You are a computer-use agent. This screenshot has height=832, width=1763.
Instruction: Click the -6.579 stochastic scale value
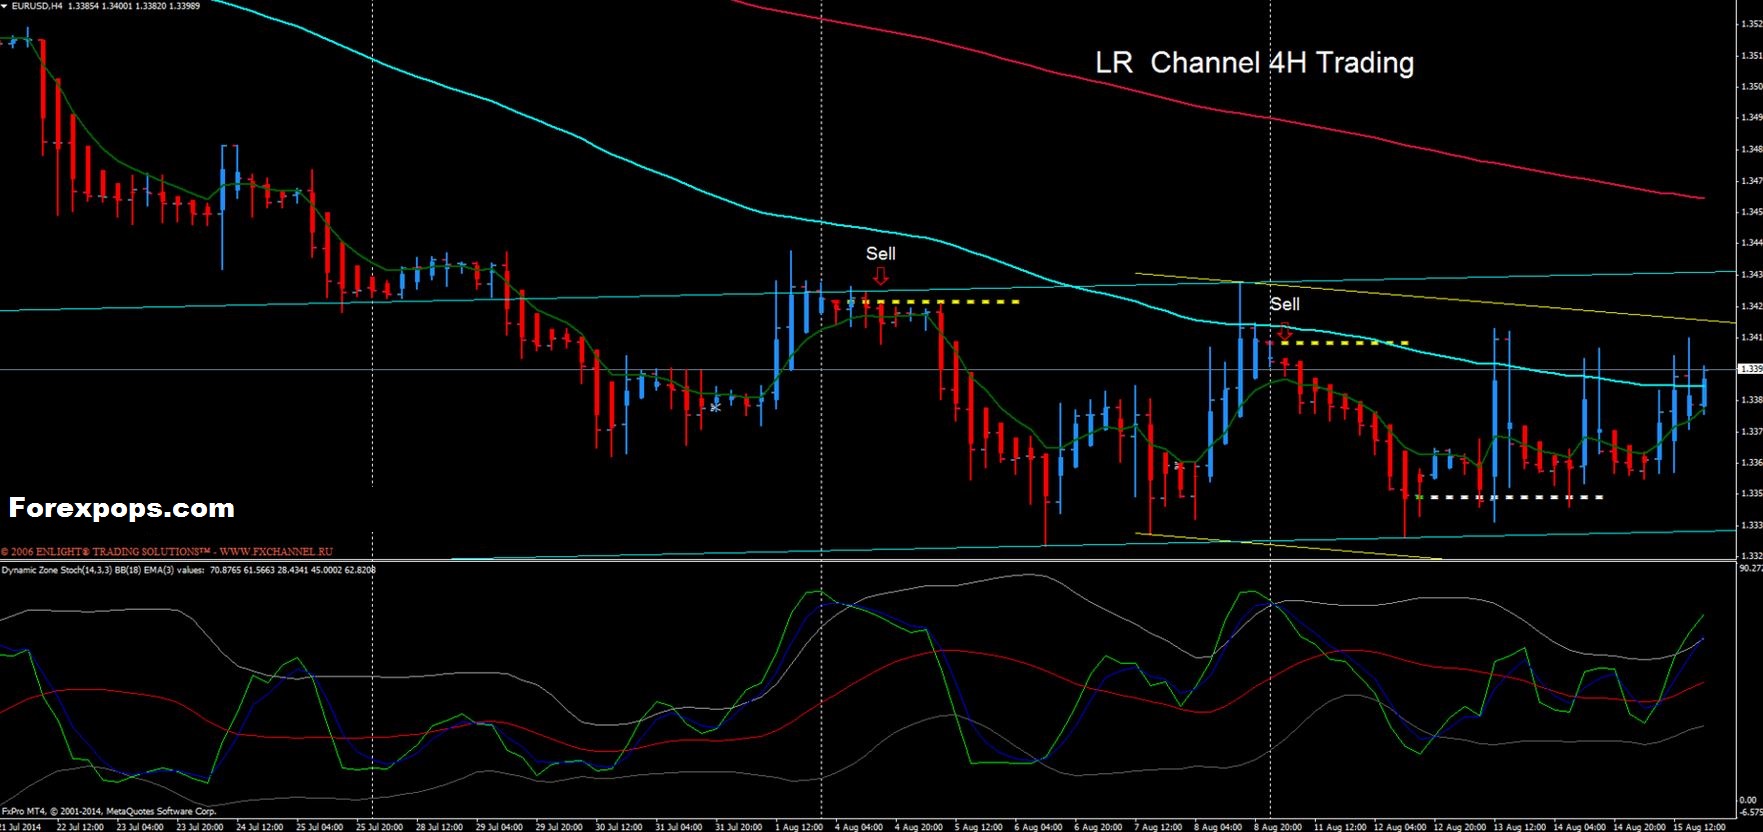tap(1750, 811)
